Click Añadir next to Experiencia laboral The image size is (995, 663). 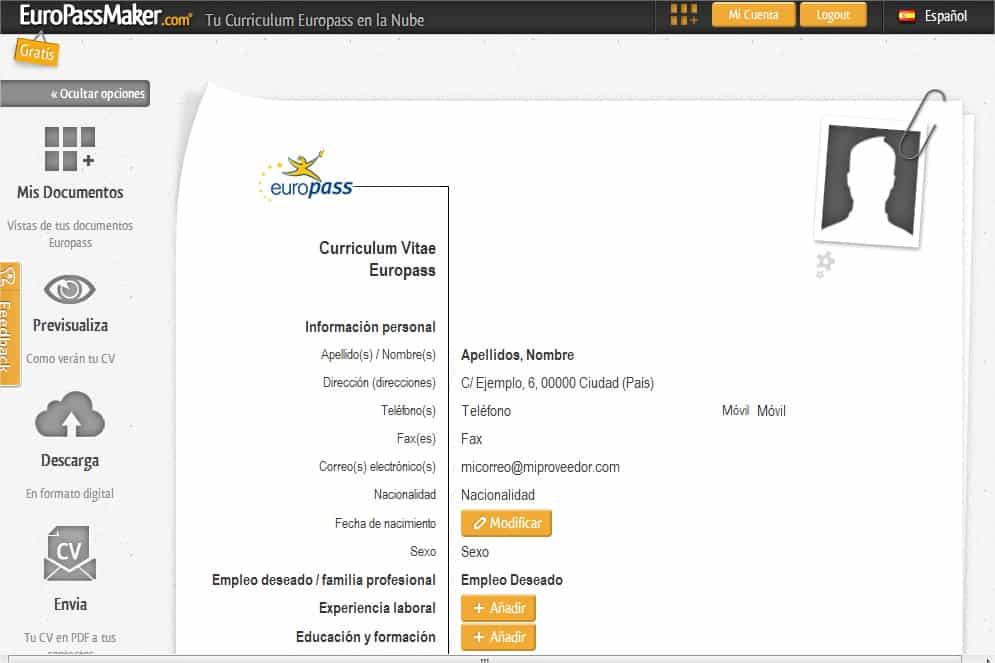pyautogui.click(x=497, y=608)
